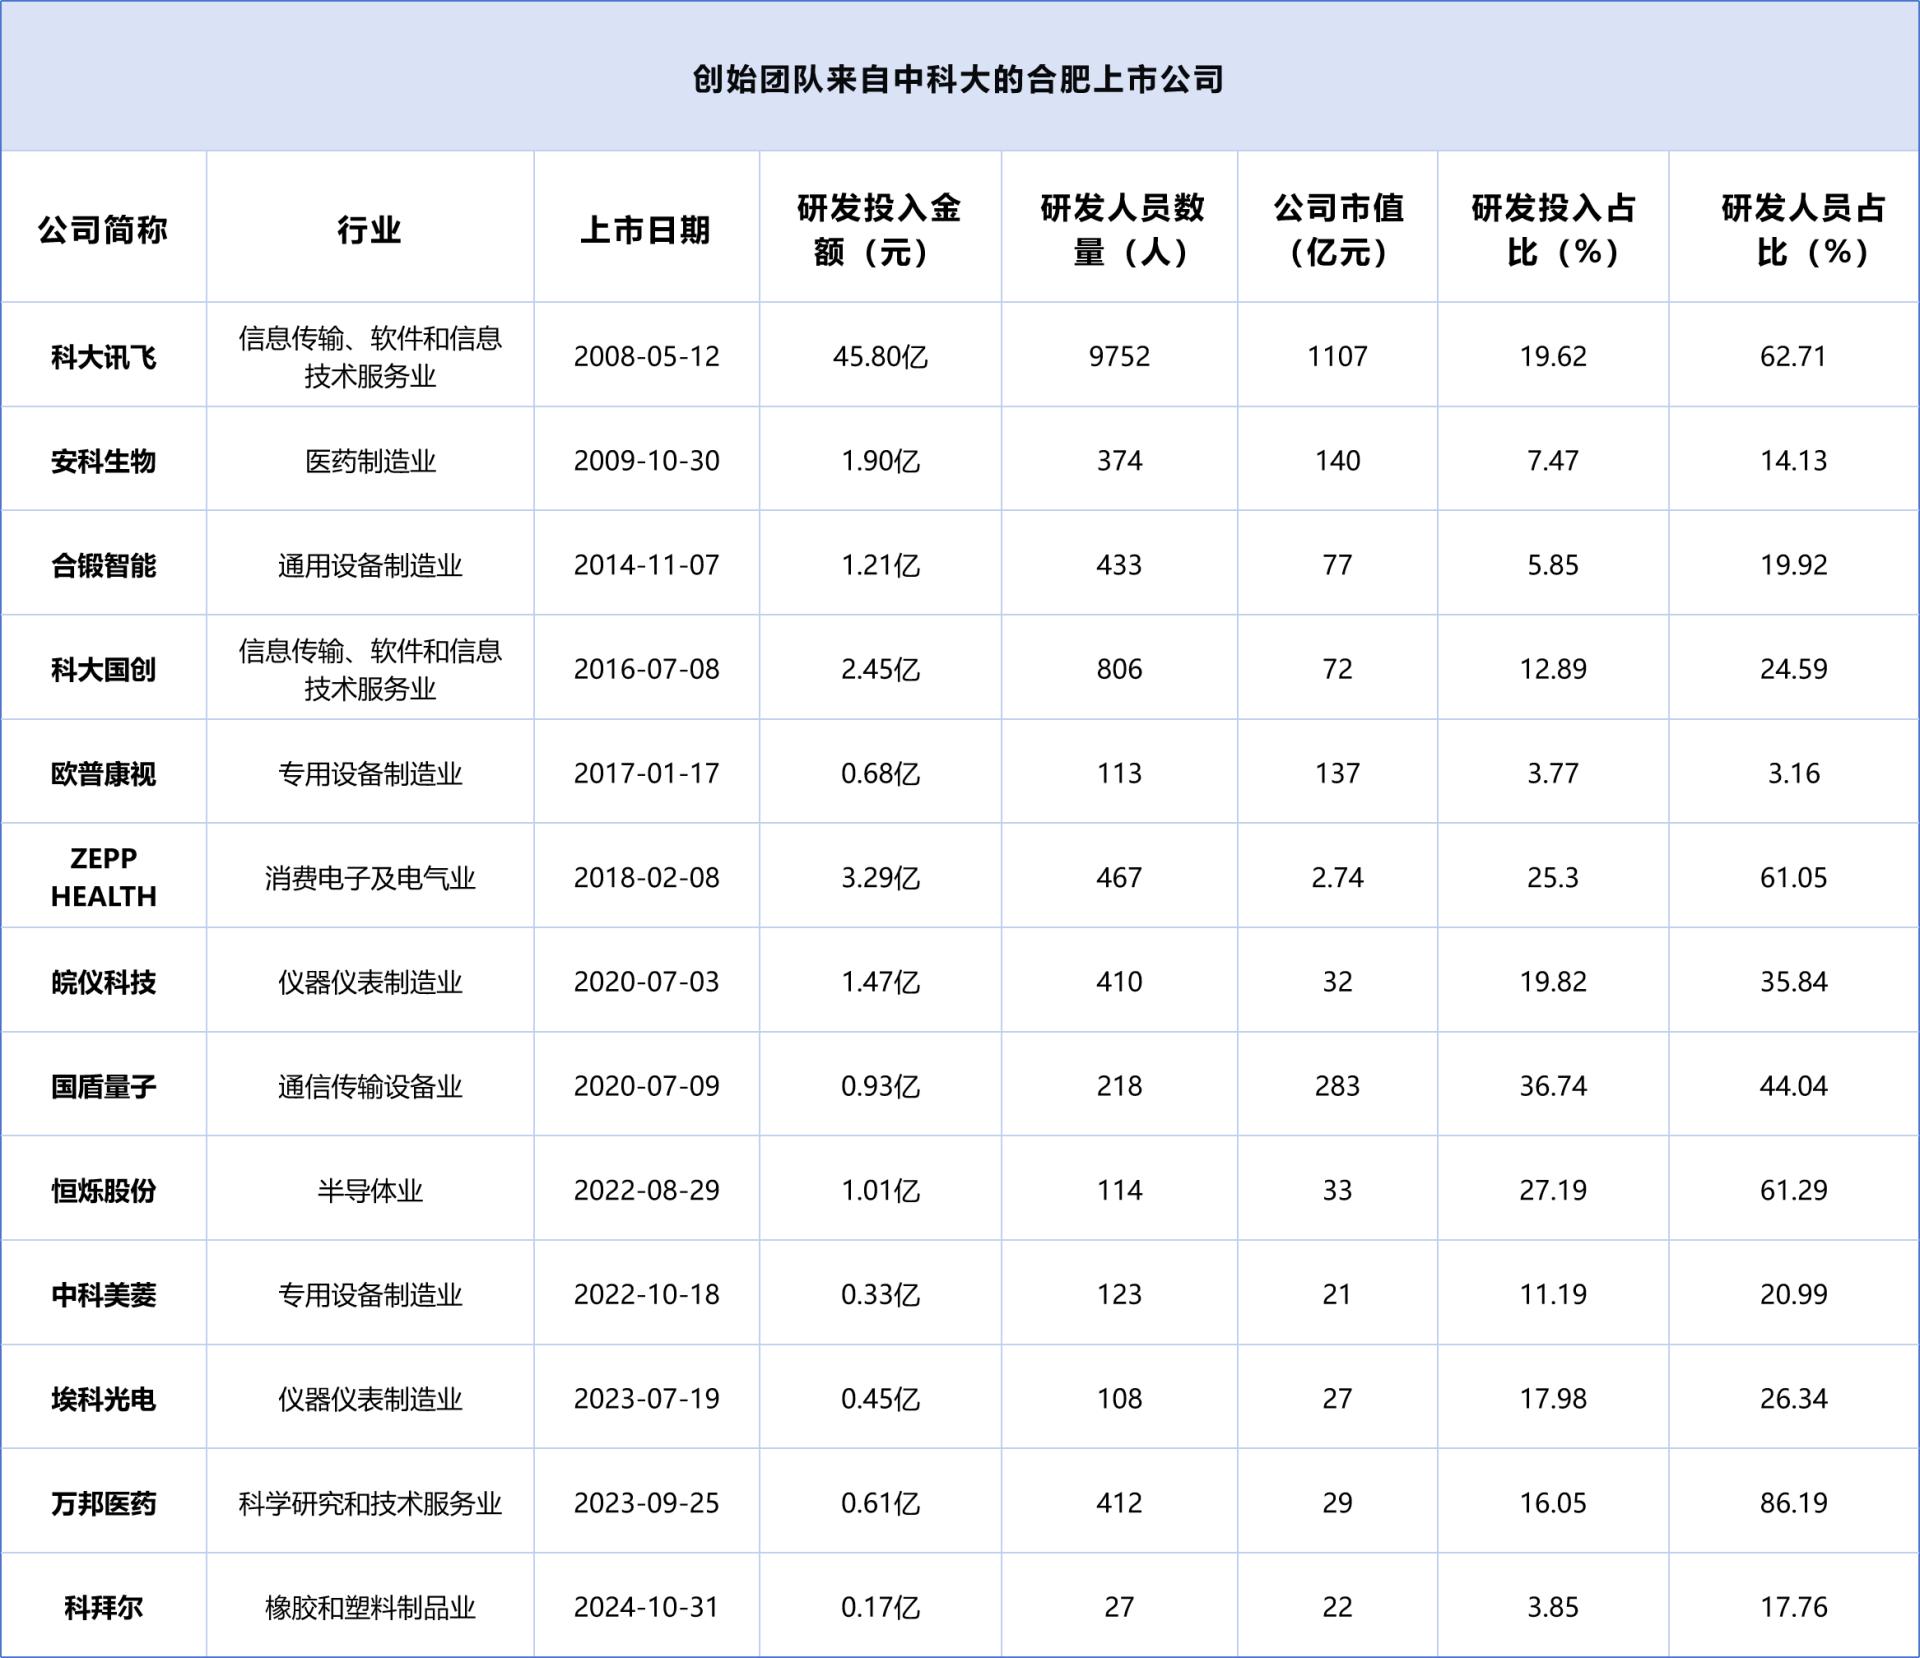Select the 半导体业 industry cell

point(370,1190)
